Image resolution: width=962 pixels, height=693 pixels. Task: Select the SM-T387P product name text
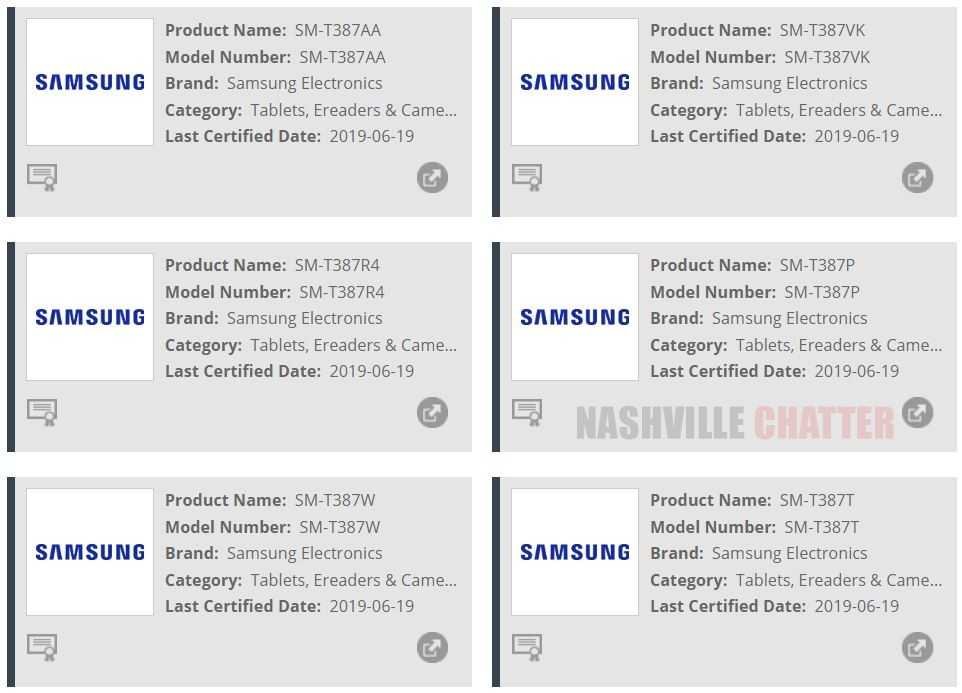pyautogui.click(x=817, y=265)
